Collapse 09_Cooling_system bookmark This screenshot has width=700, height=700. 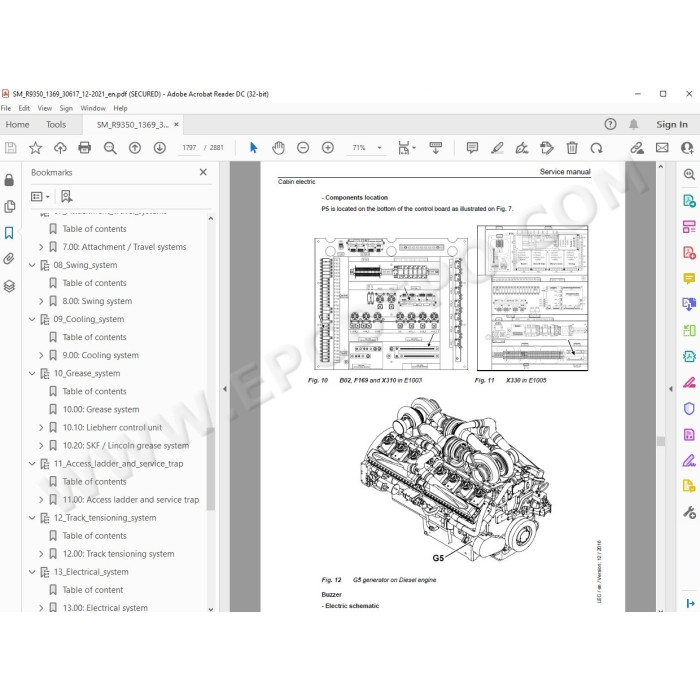coord(32,319)
